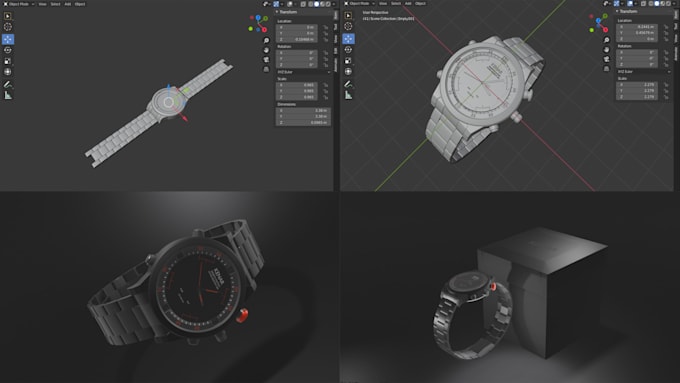680x383 pixels.
Task: Open XYZ Euler rotation dropdown in left viewport
Action: (x=304, y=72)
